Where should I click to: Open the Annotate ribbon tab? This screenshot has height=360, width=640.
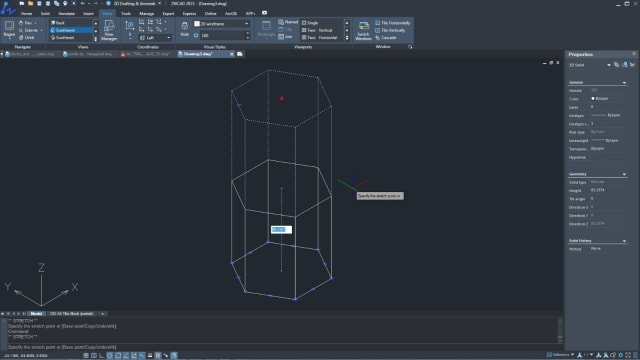point(67,13)
